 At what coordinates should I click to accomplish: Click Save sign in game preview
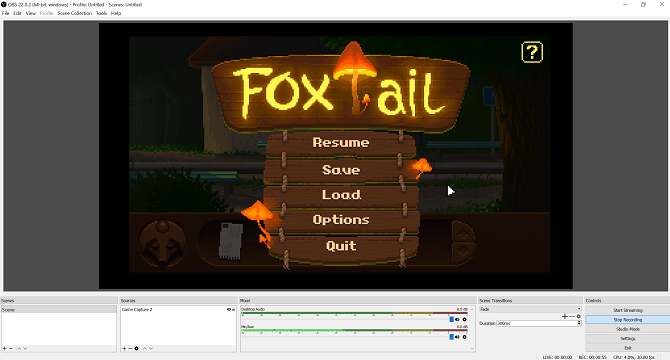341,170
